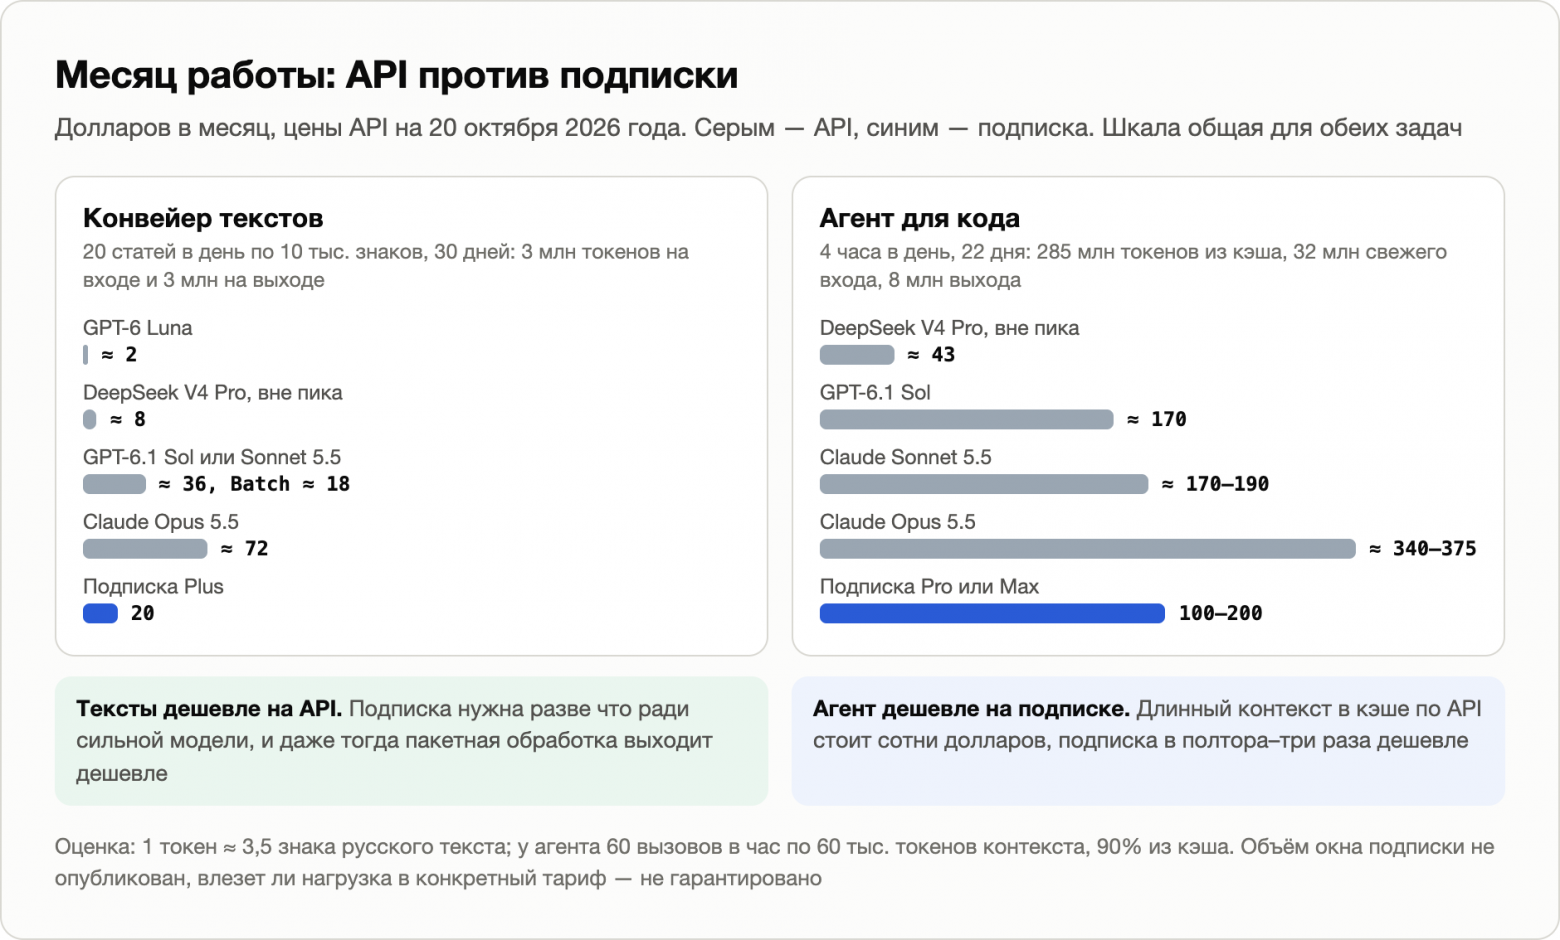Click the 'DeepSeek V4 Pro, вне пика' label in Конвейер текстов
1560x940 pixels.
213,393
